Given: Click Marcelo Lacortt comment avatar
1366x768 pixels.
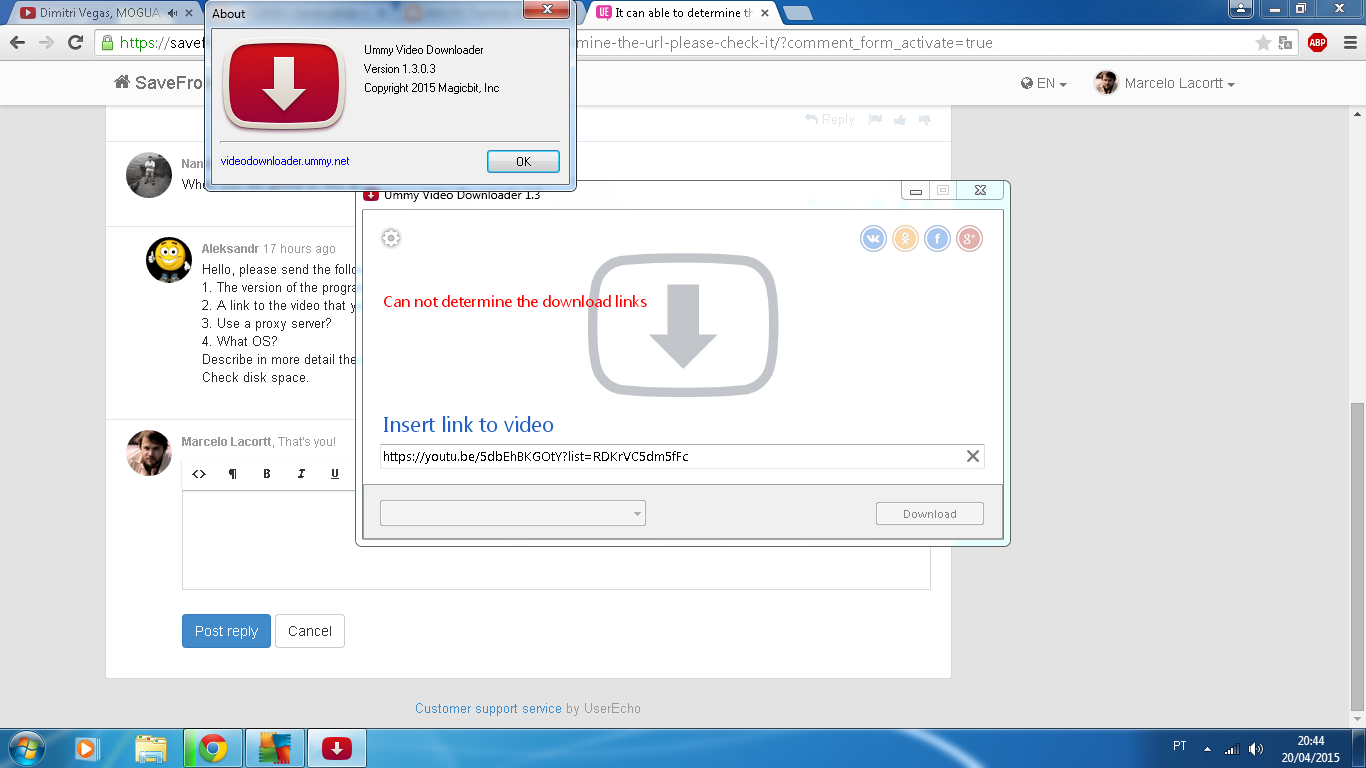Looking at the screenshot, I should pyautogui.click(x=149, y=453).
